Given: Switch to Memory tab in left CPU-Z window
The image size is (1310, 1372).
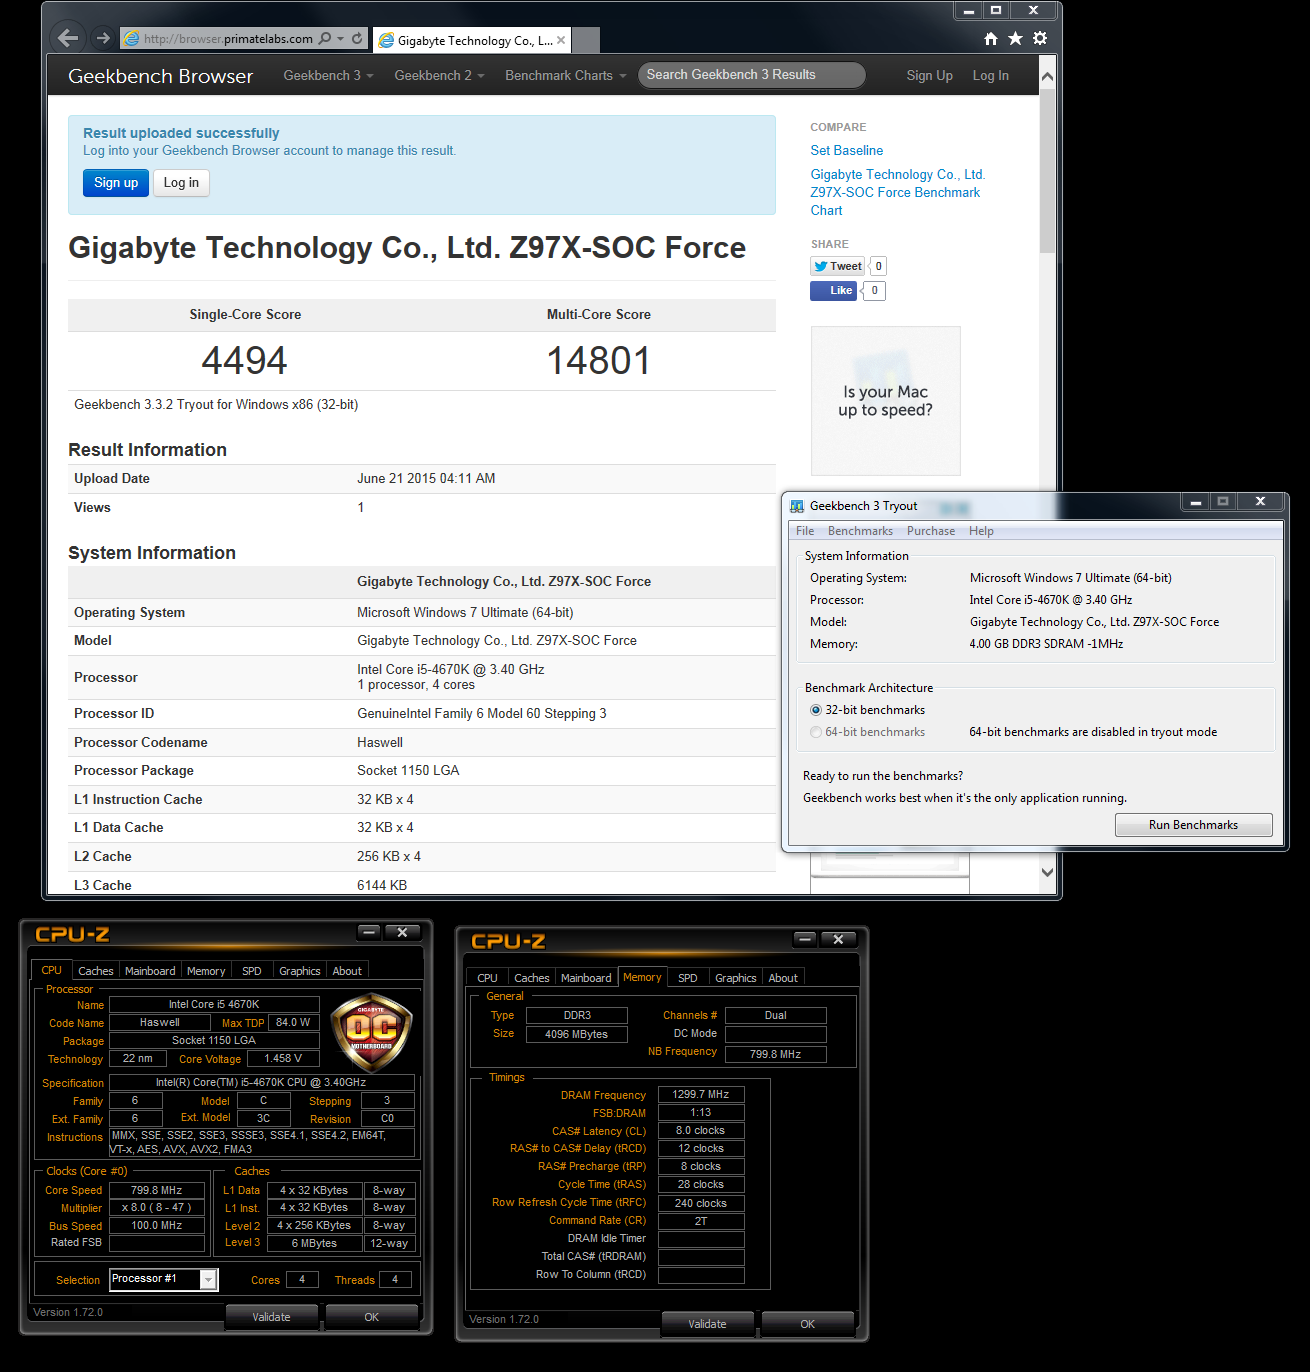Looking at the screenshot, I should tap(206, 971).
